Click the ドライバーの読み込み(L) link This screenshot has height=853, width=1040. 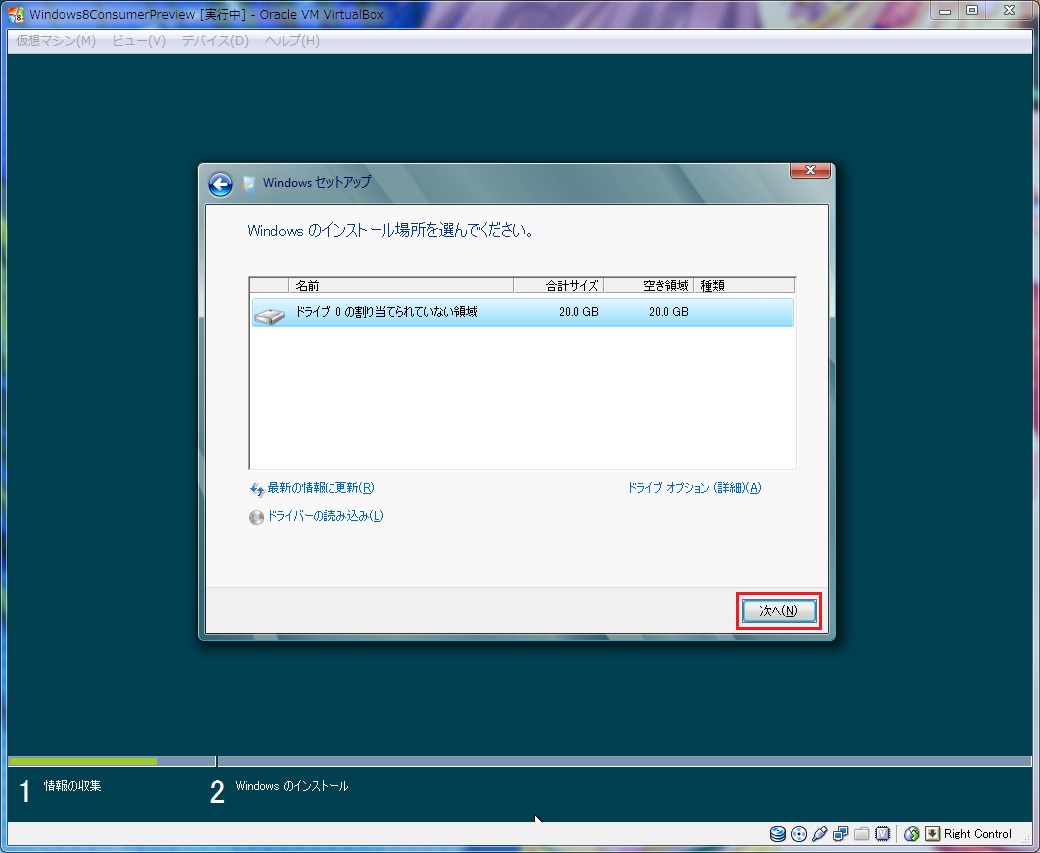tap(325, 516)
